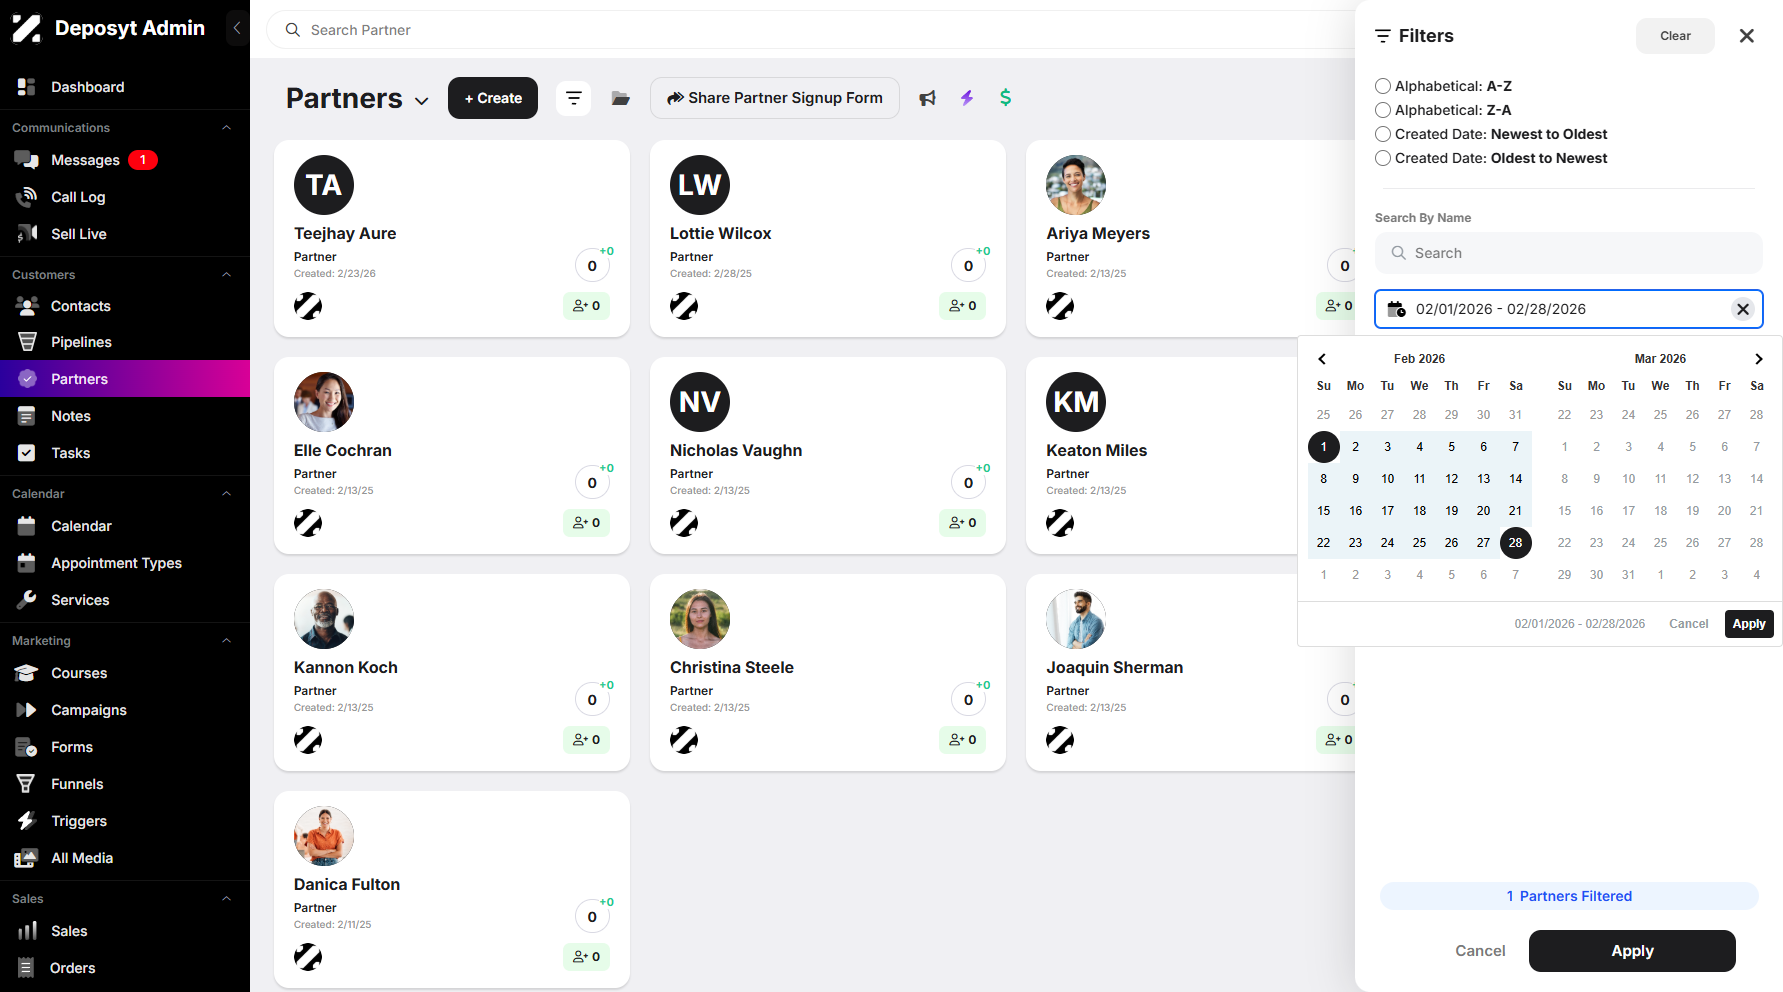Click the purple lightning bolt icon
Screen dimensions: 1783x992
967,98
